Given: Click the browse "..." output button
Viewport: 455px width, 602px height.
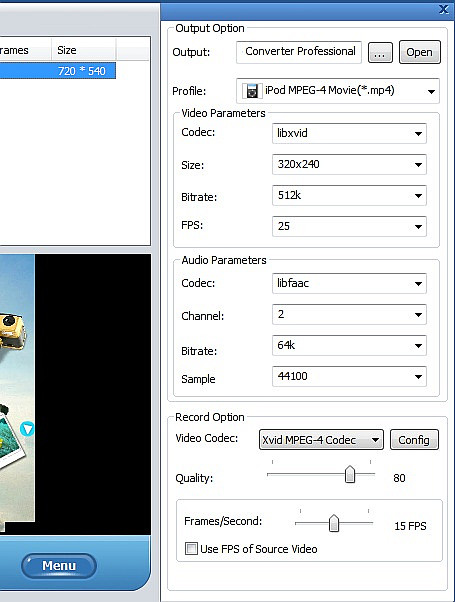Looking at the screenshot, I should pyautogui.click(x=380, y=53).
